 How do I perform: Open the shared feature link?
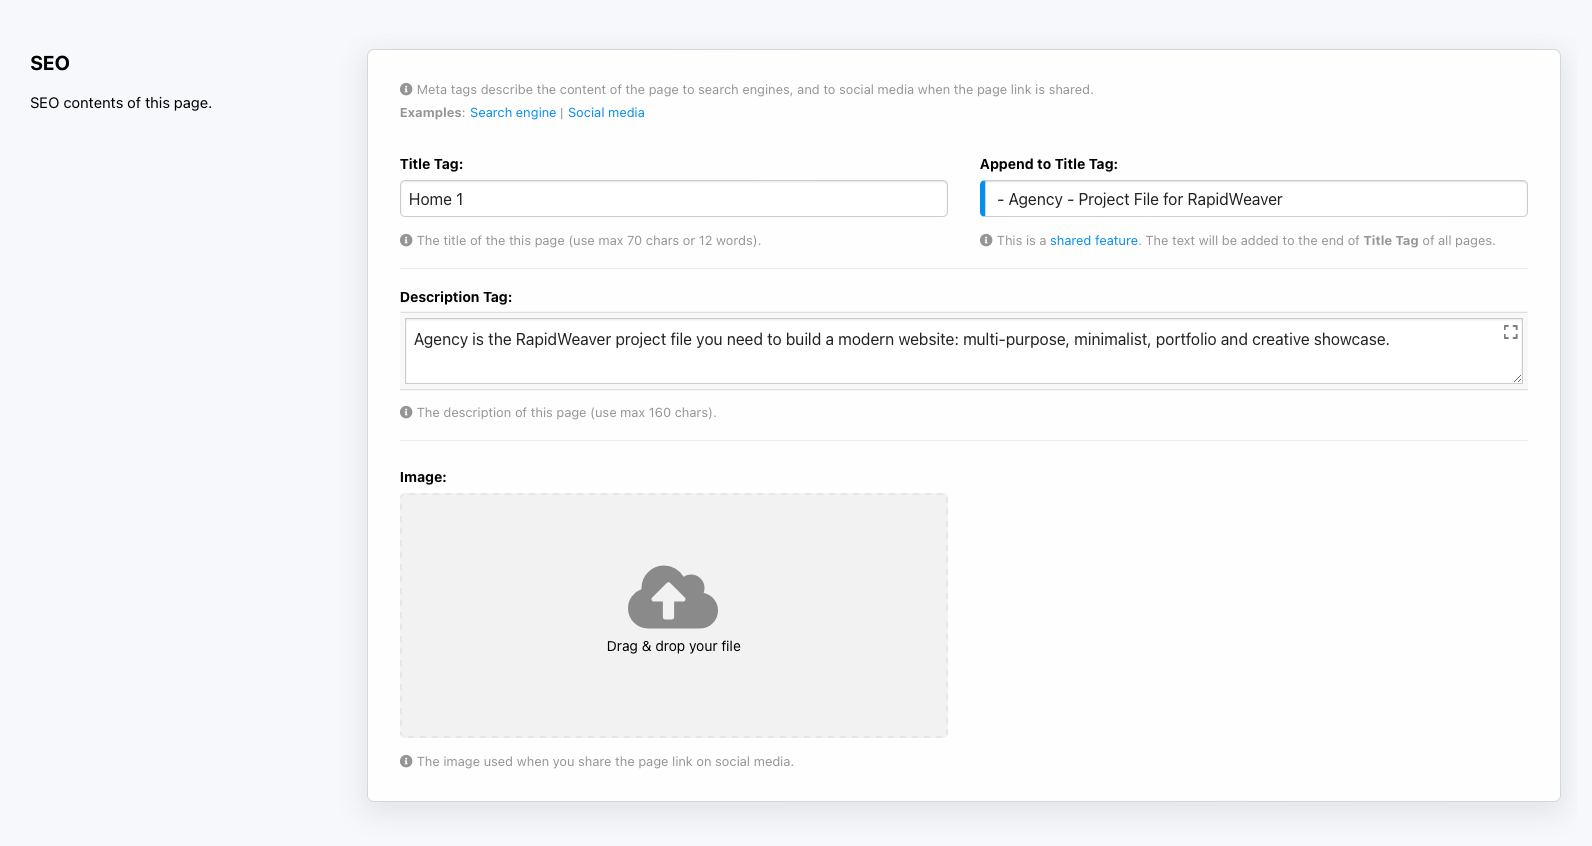1093,241
